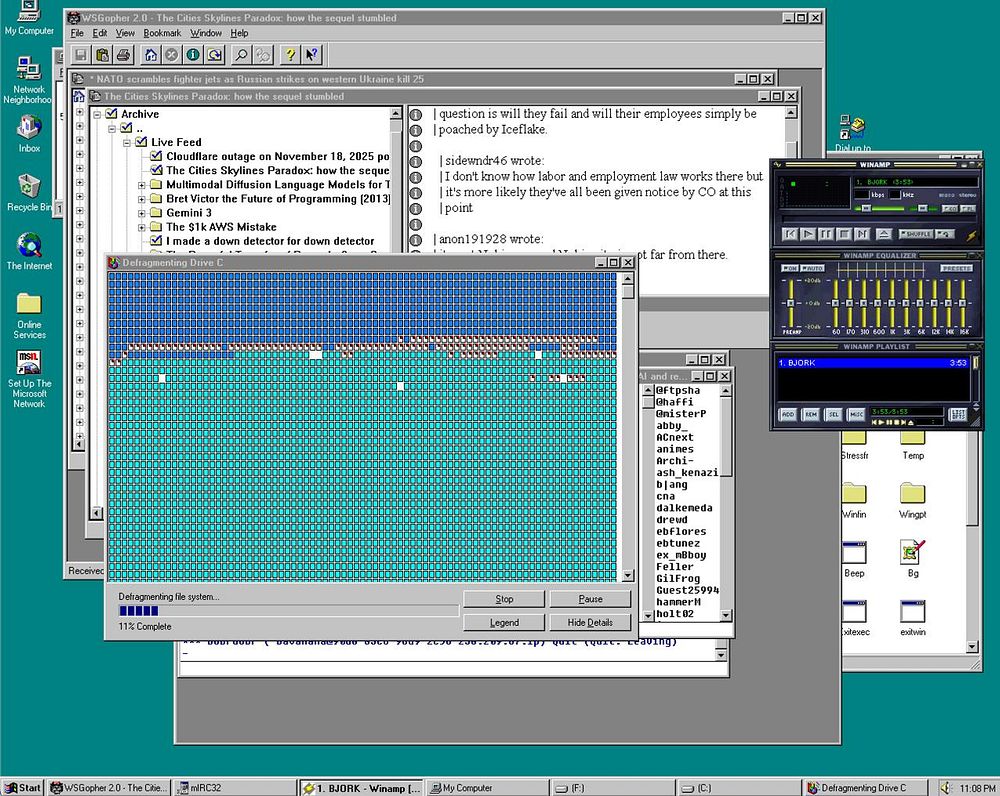
Task: Click the Winamp Eject button
Action: coord(883,234)
